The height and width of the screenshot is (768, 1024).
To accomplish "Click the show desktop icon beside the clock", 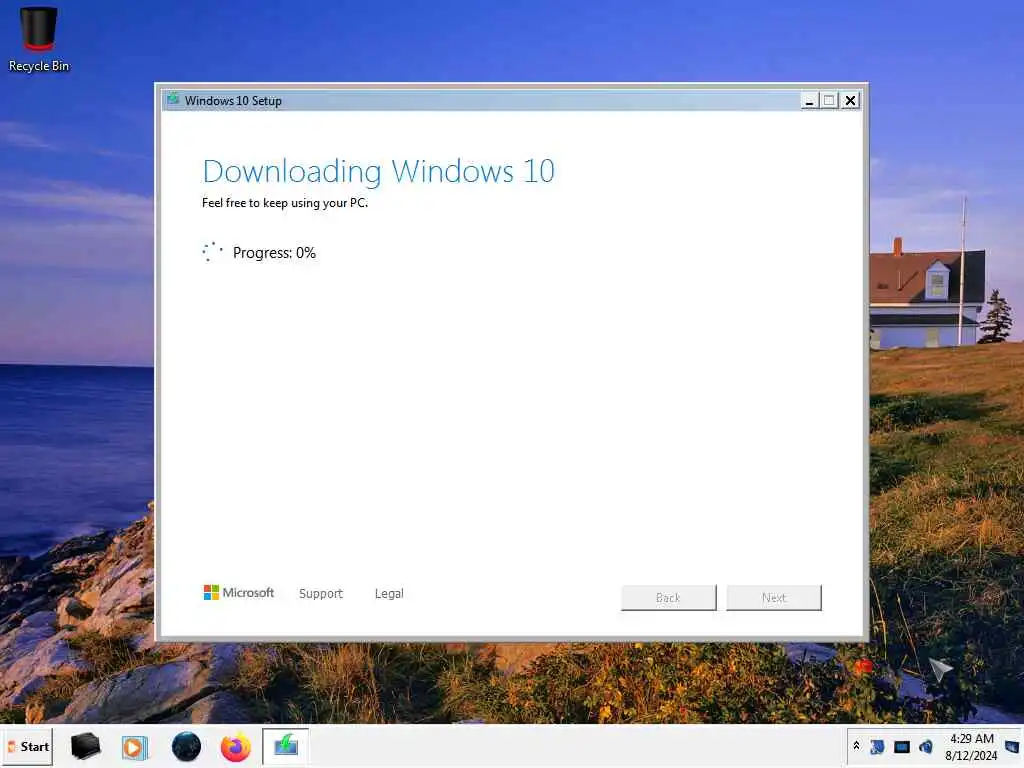I will pos(1012,746).
